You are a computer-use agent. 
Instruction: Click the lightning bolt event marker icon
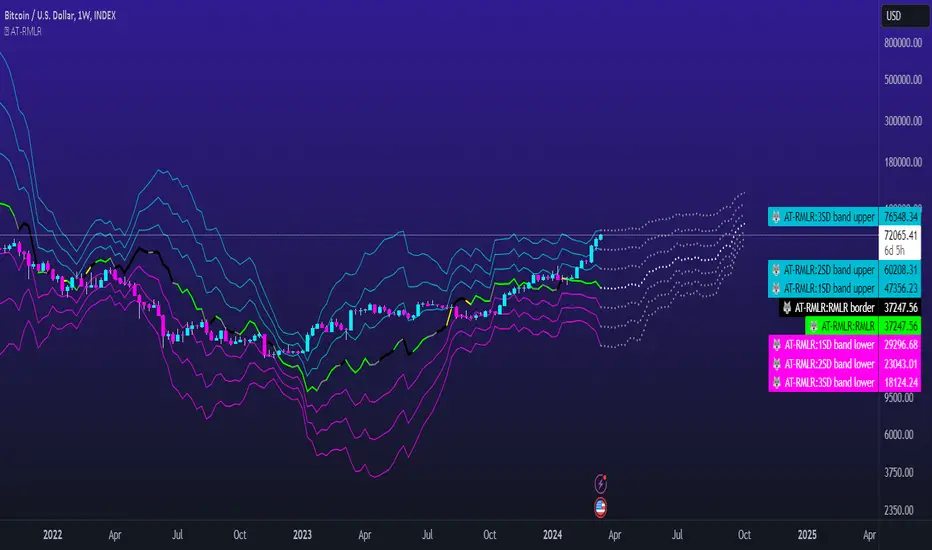tap(600, 483)
